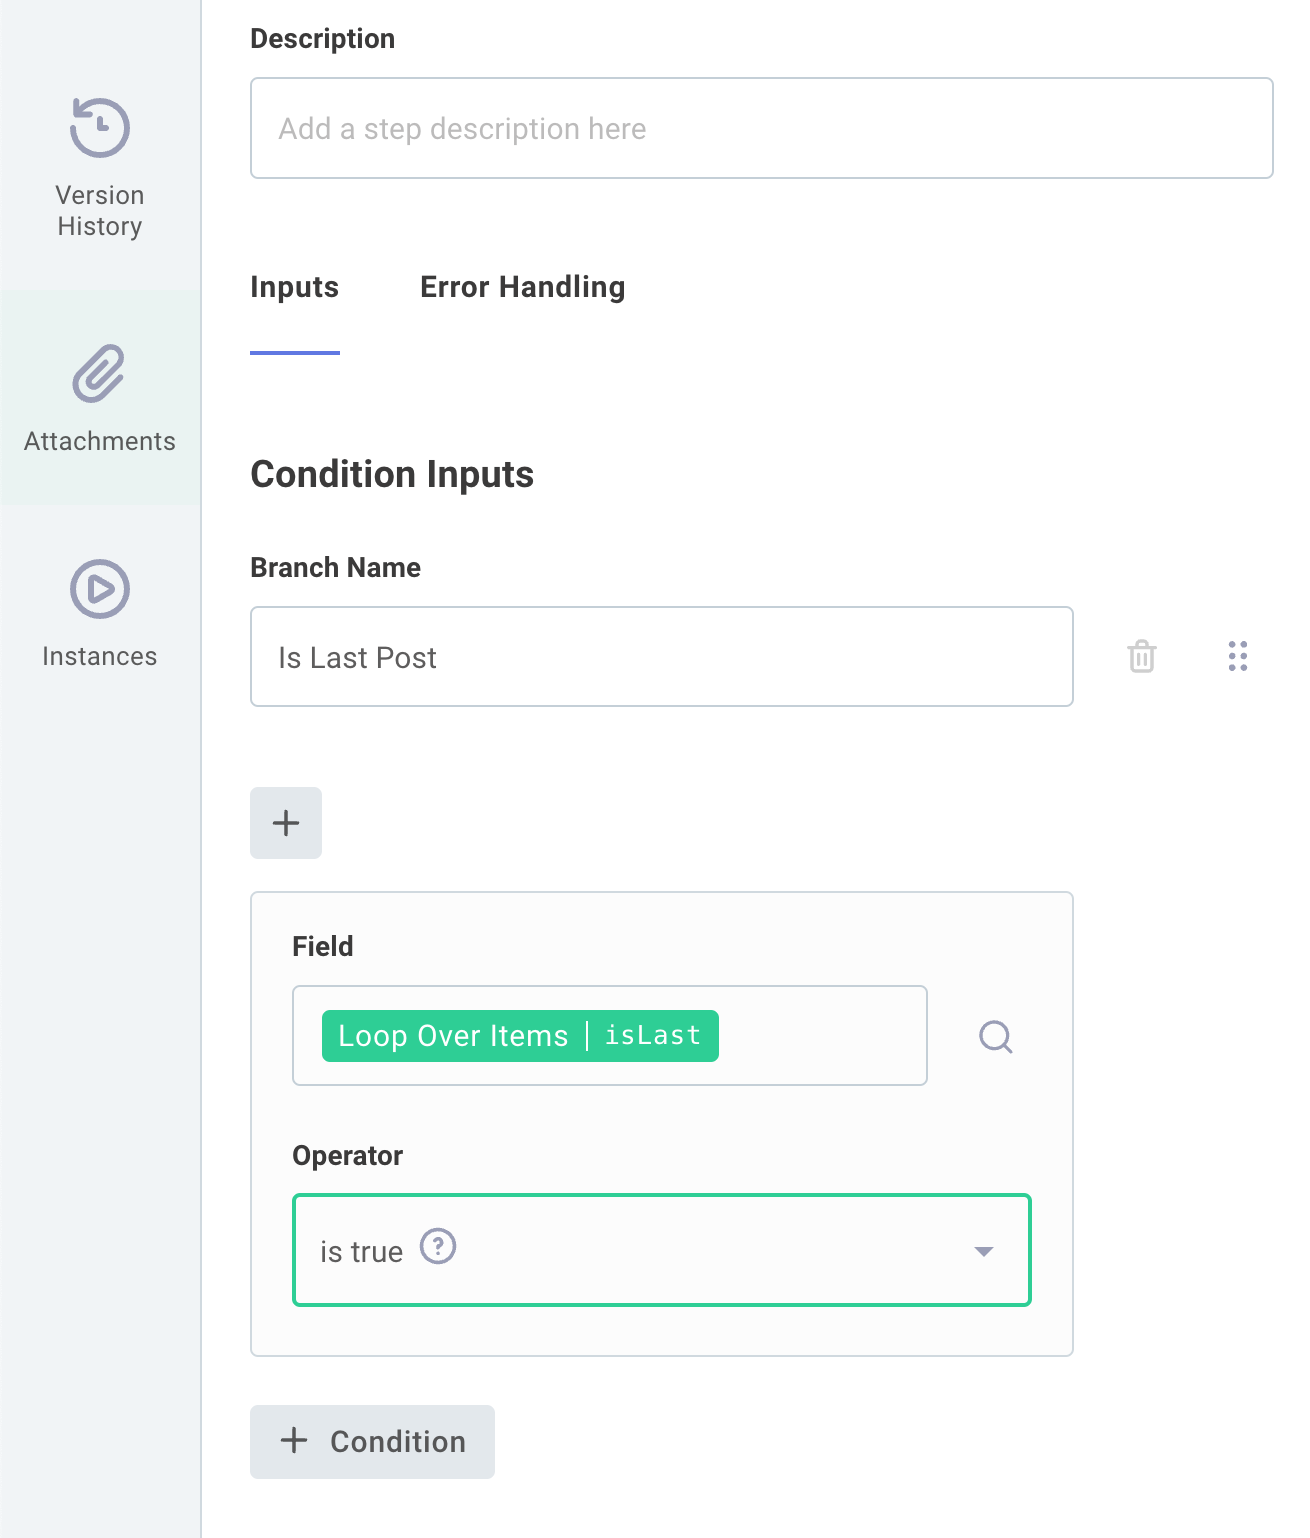Open Version History from the sidebar

(100, 128)
